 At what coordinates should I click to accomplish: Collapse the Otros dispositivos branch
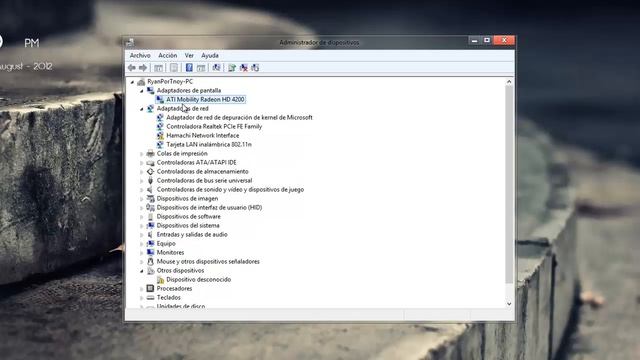142,271
